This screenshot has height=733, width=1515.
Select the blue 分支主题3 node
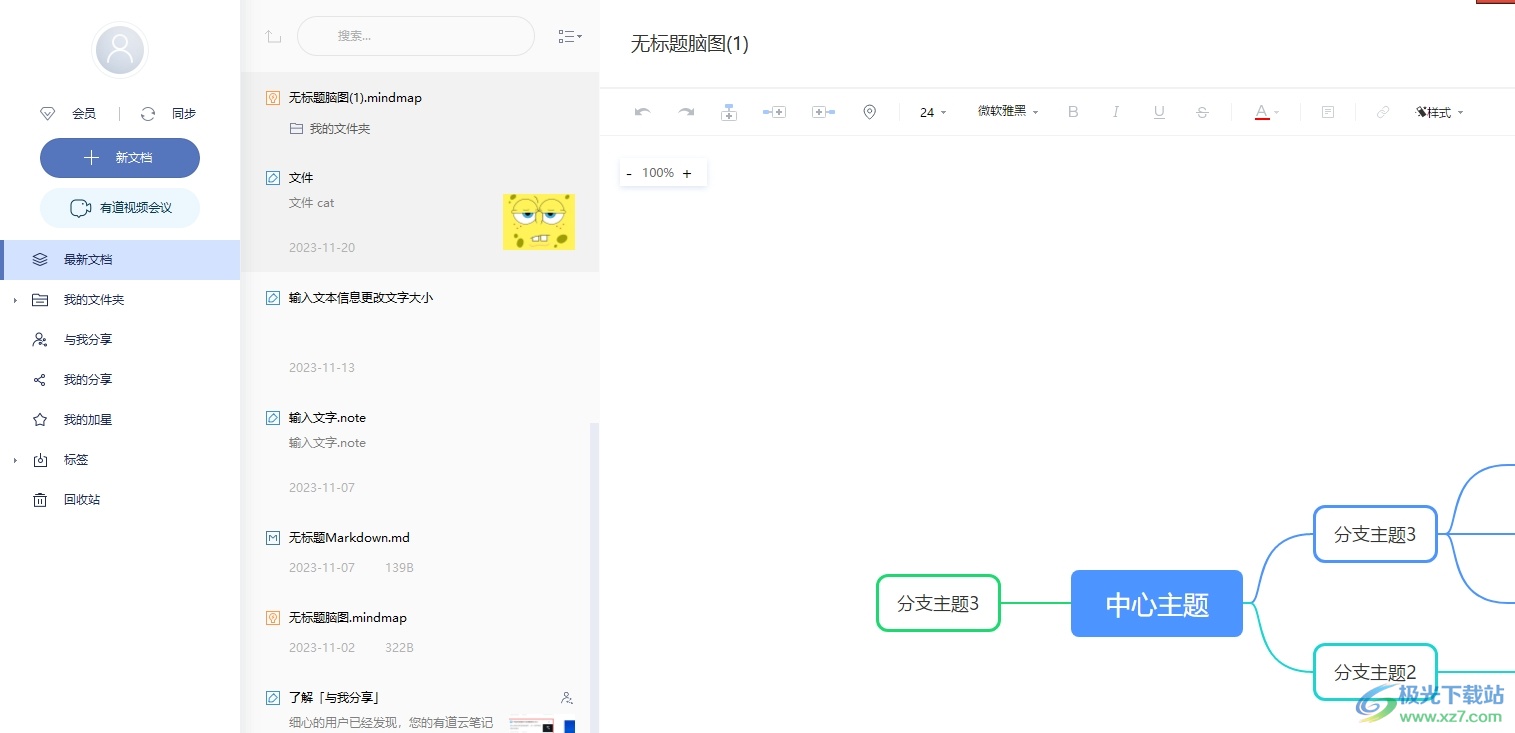1375,534
